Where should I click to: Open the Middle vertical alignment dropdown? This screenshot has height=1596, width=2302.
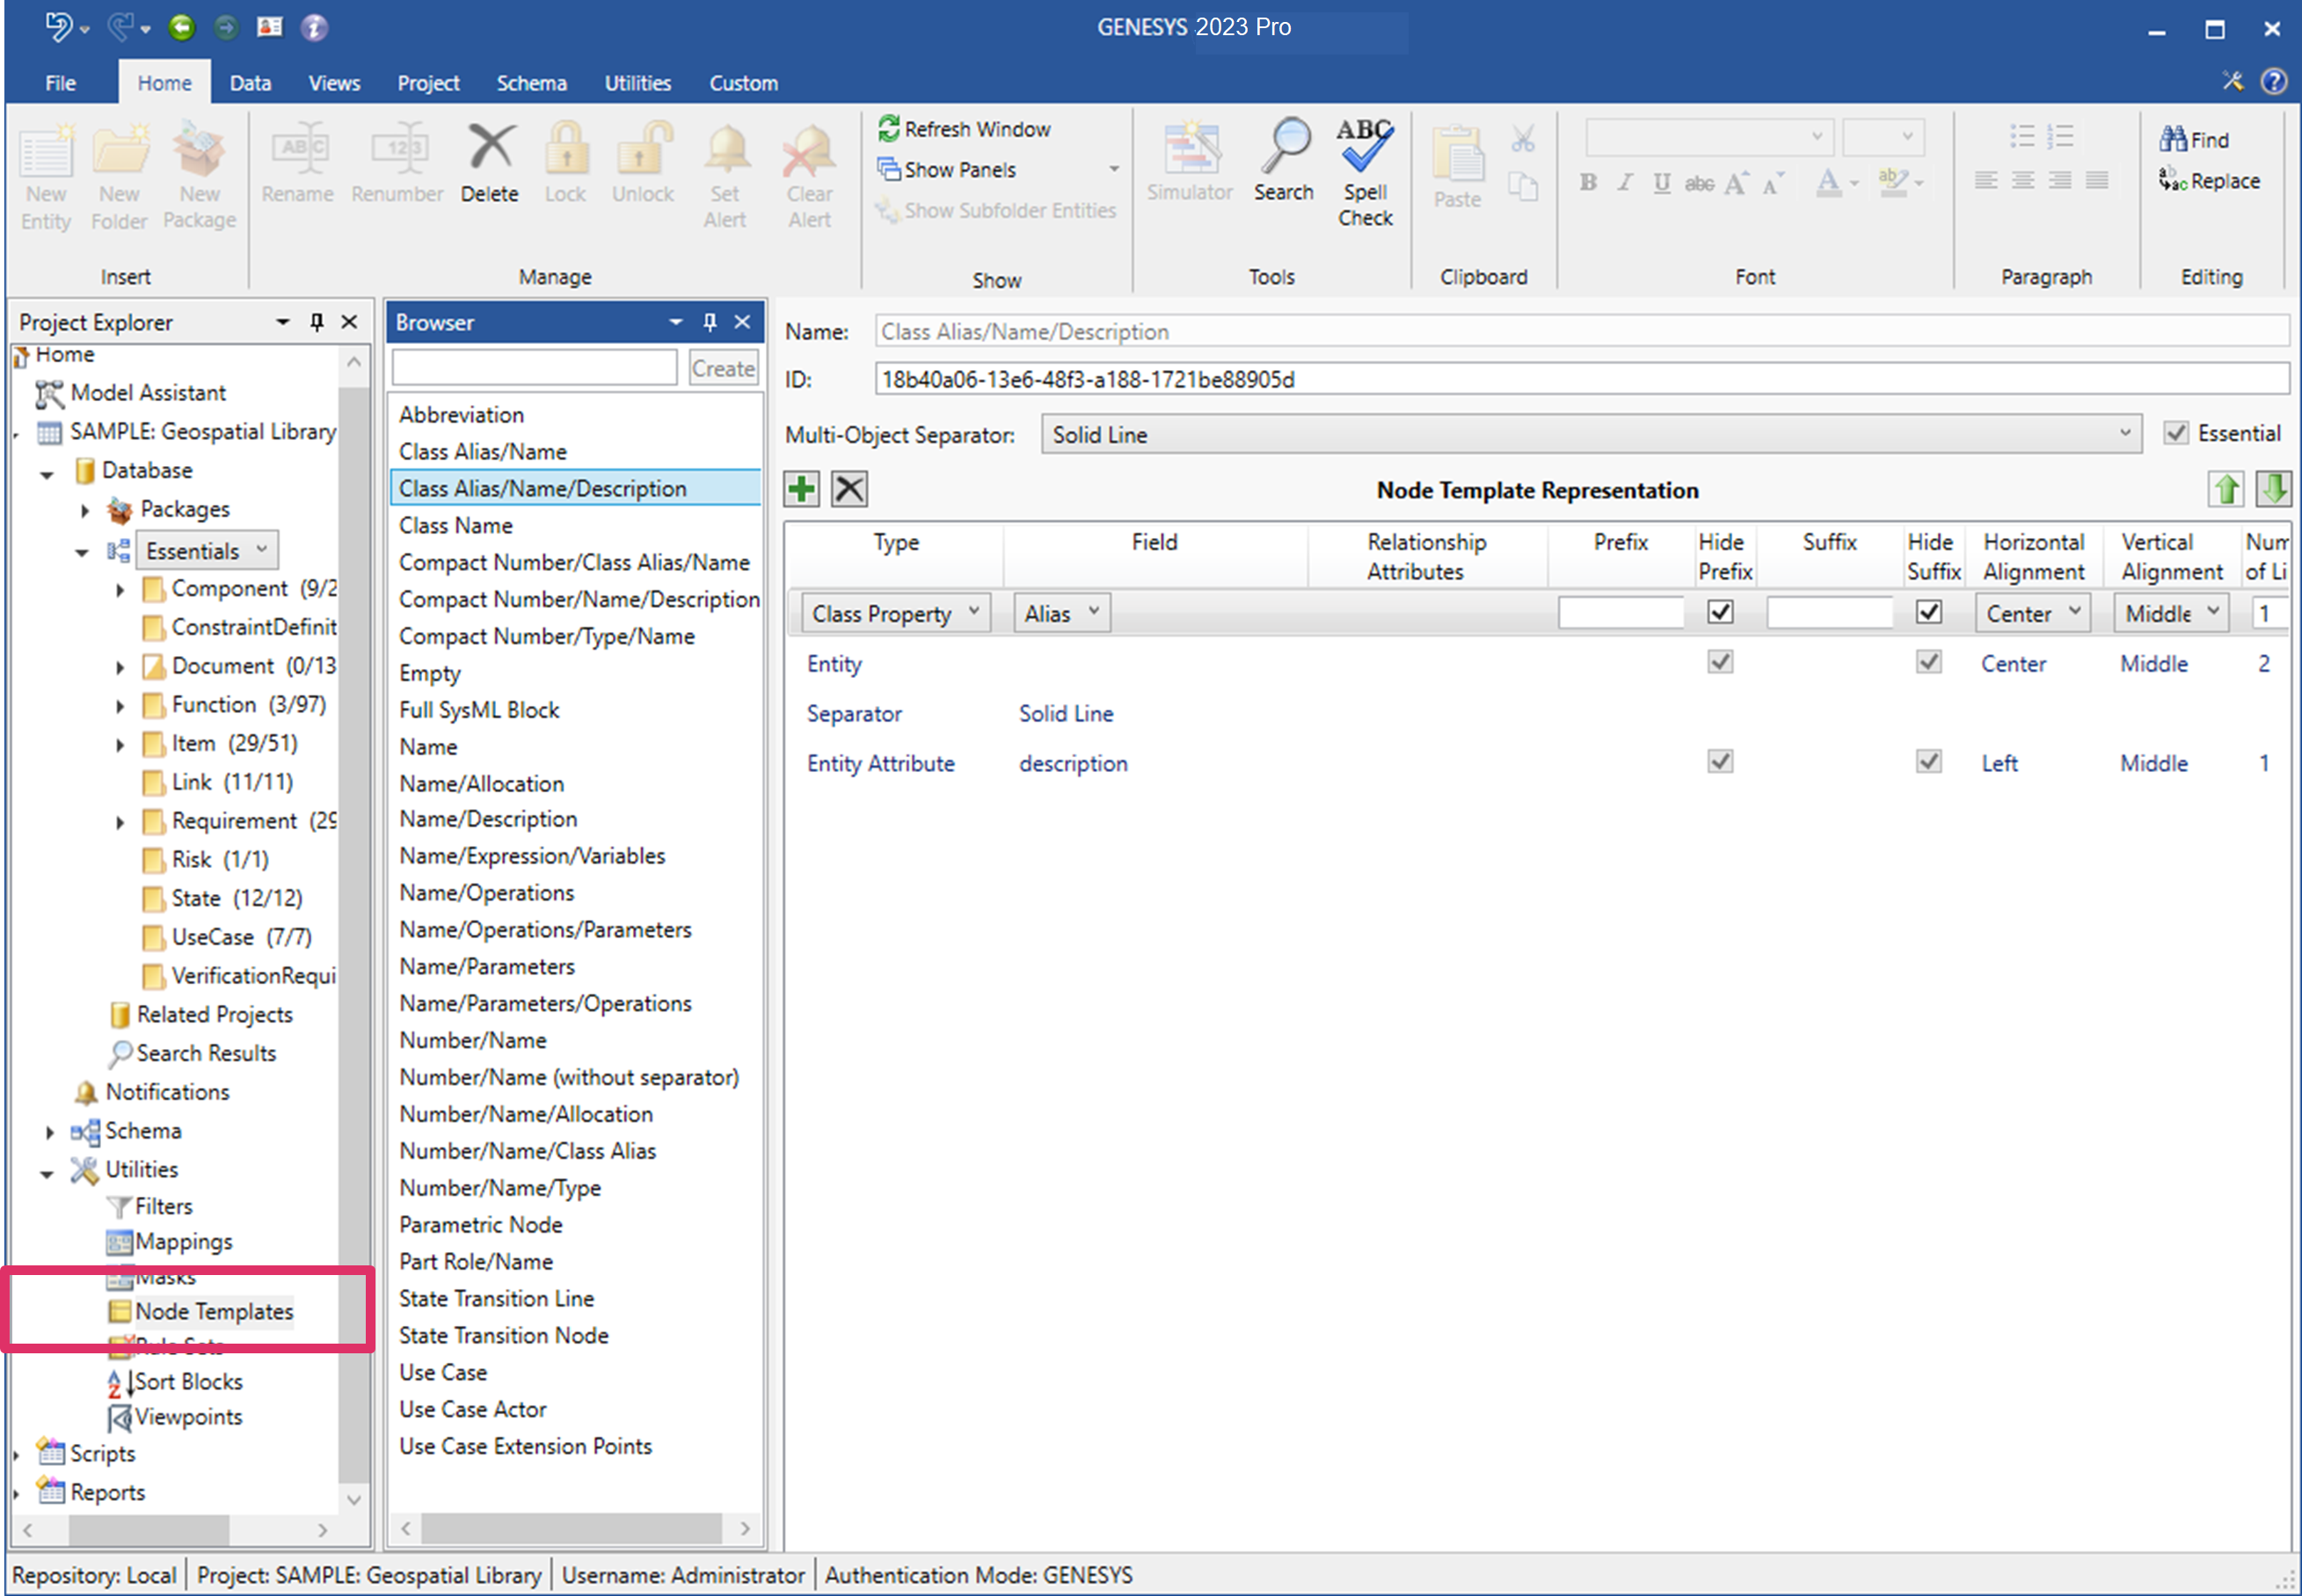(2172, 613)
